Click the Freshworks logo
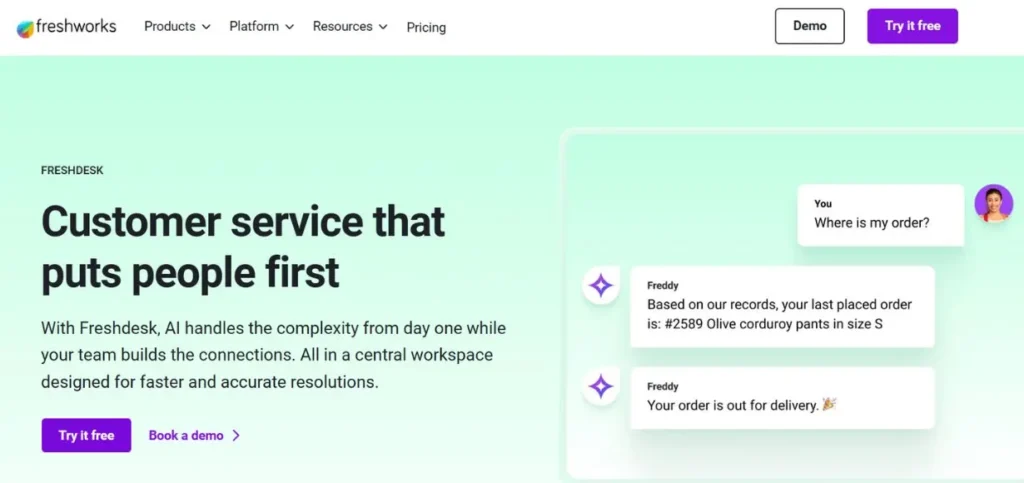1024x483 pixels. click(x=66, y=27)
